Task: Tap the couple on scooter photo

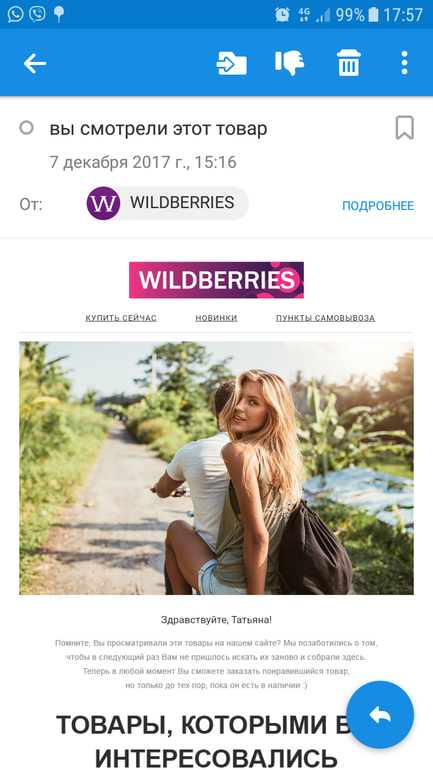Action: (x=216, y=468)
